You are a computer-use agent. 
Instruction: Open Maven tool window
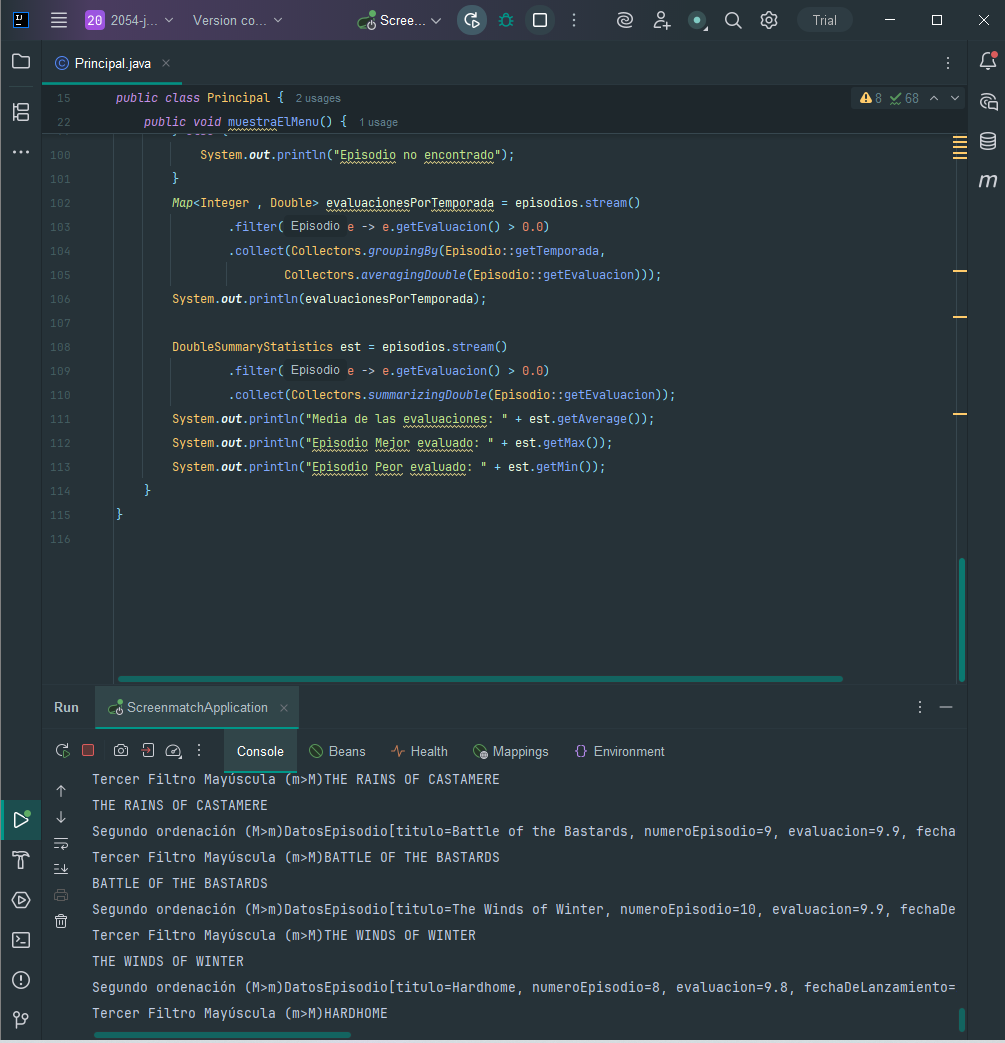pyautogui.click(x=988, y=180)
